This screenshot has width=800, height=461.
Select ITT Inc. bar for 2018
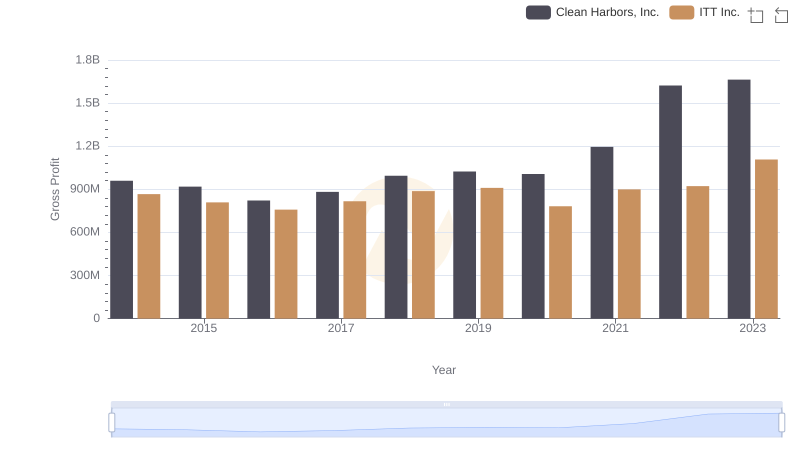point(423,255)
